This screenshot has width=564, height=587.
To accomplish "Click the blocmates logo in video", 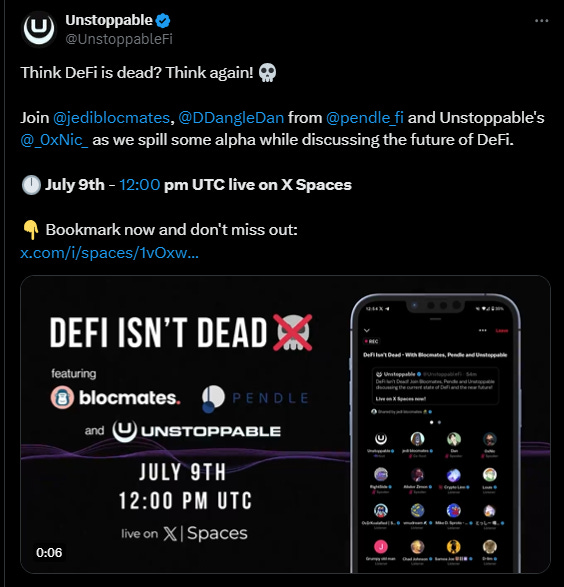I will click(116, 397).
